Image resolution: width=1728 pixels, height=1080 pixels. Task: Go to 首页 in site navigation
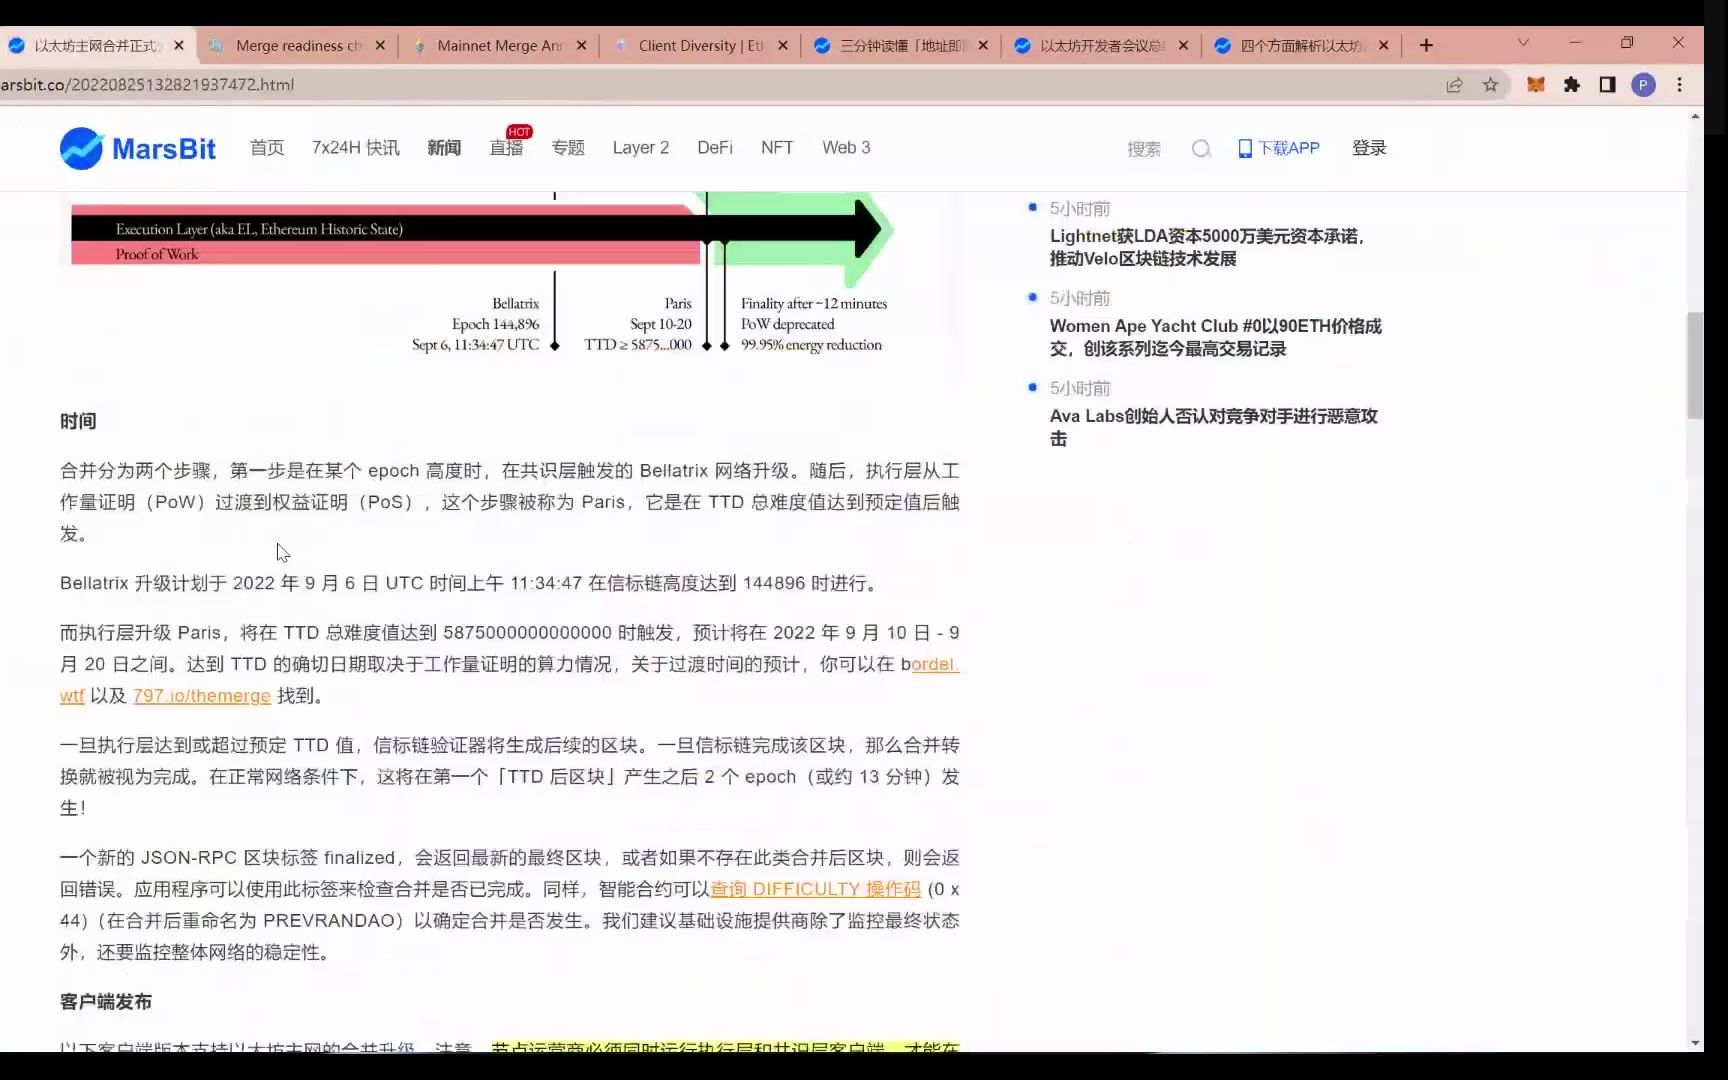[x=267, y=148]
